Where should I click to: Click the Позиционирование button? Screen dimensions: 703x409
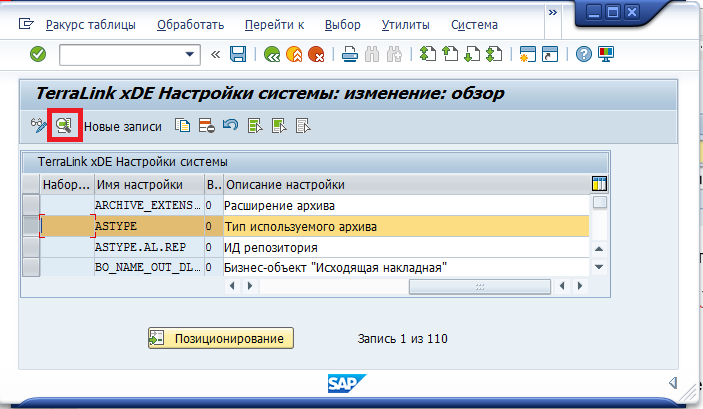221,339
